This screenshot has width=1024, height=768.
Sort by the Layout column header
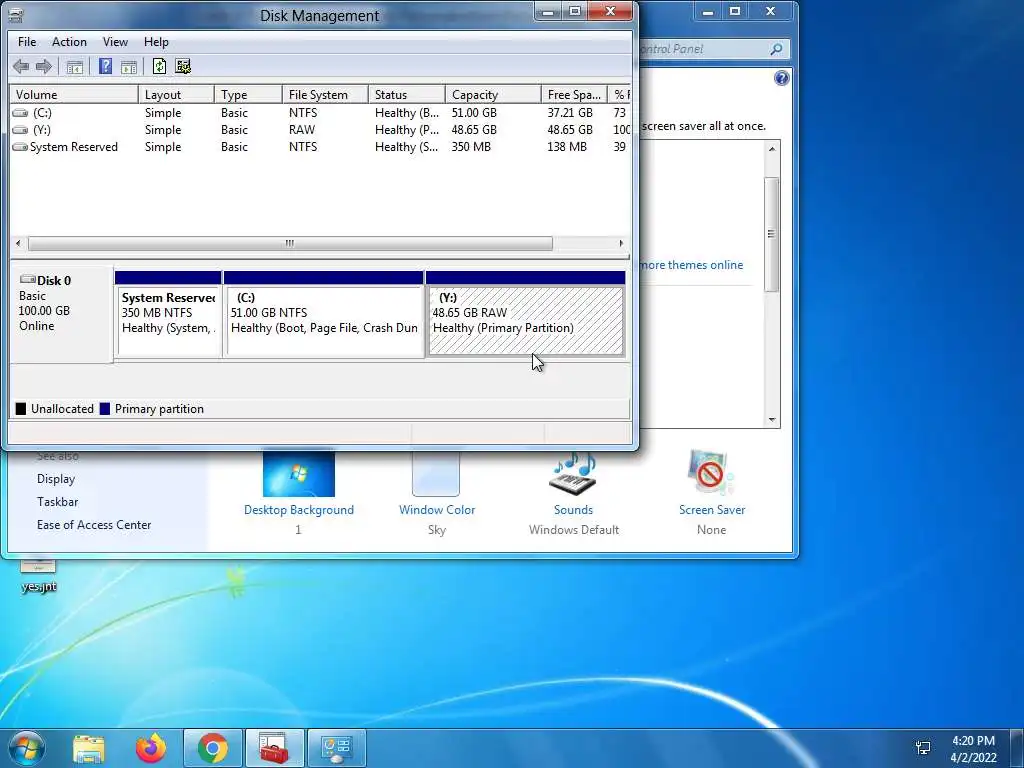(176, 95)
